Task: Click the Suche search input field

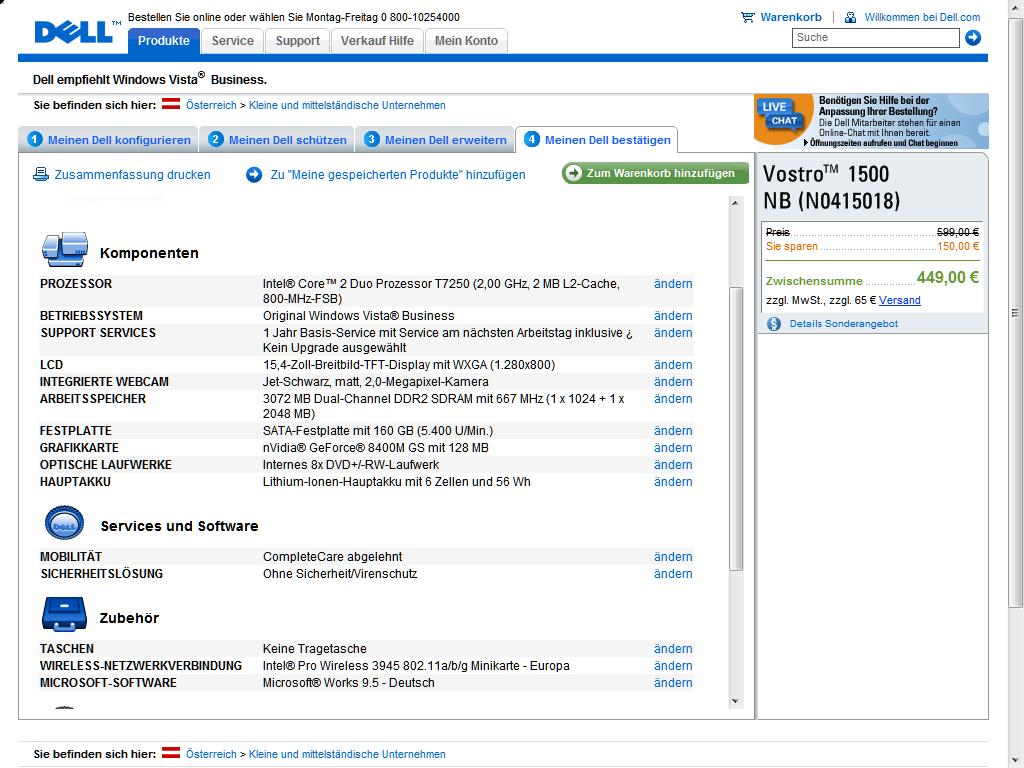Action: click(876, 38)
